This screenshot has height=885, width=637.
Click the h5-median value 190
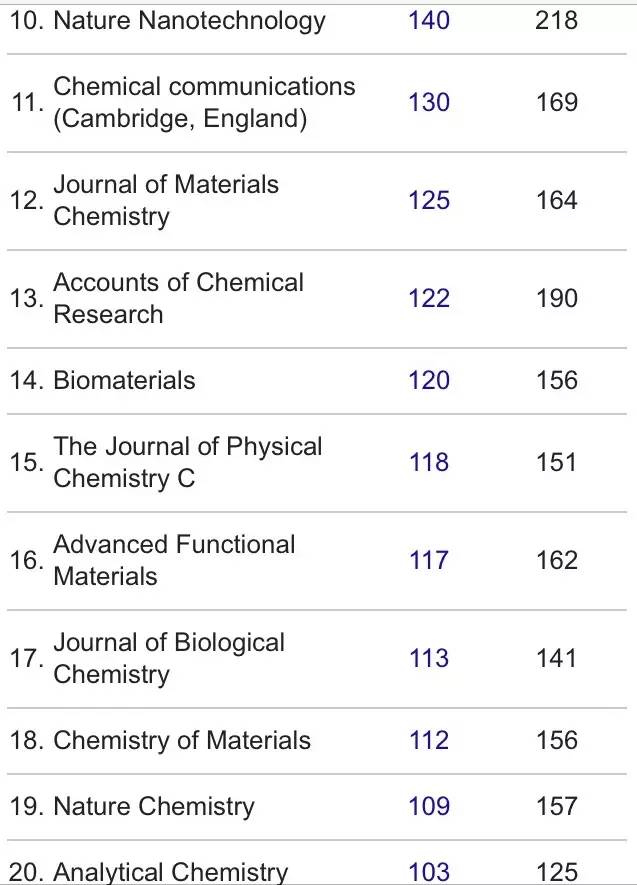[x=556, y=298]
